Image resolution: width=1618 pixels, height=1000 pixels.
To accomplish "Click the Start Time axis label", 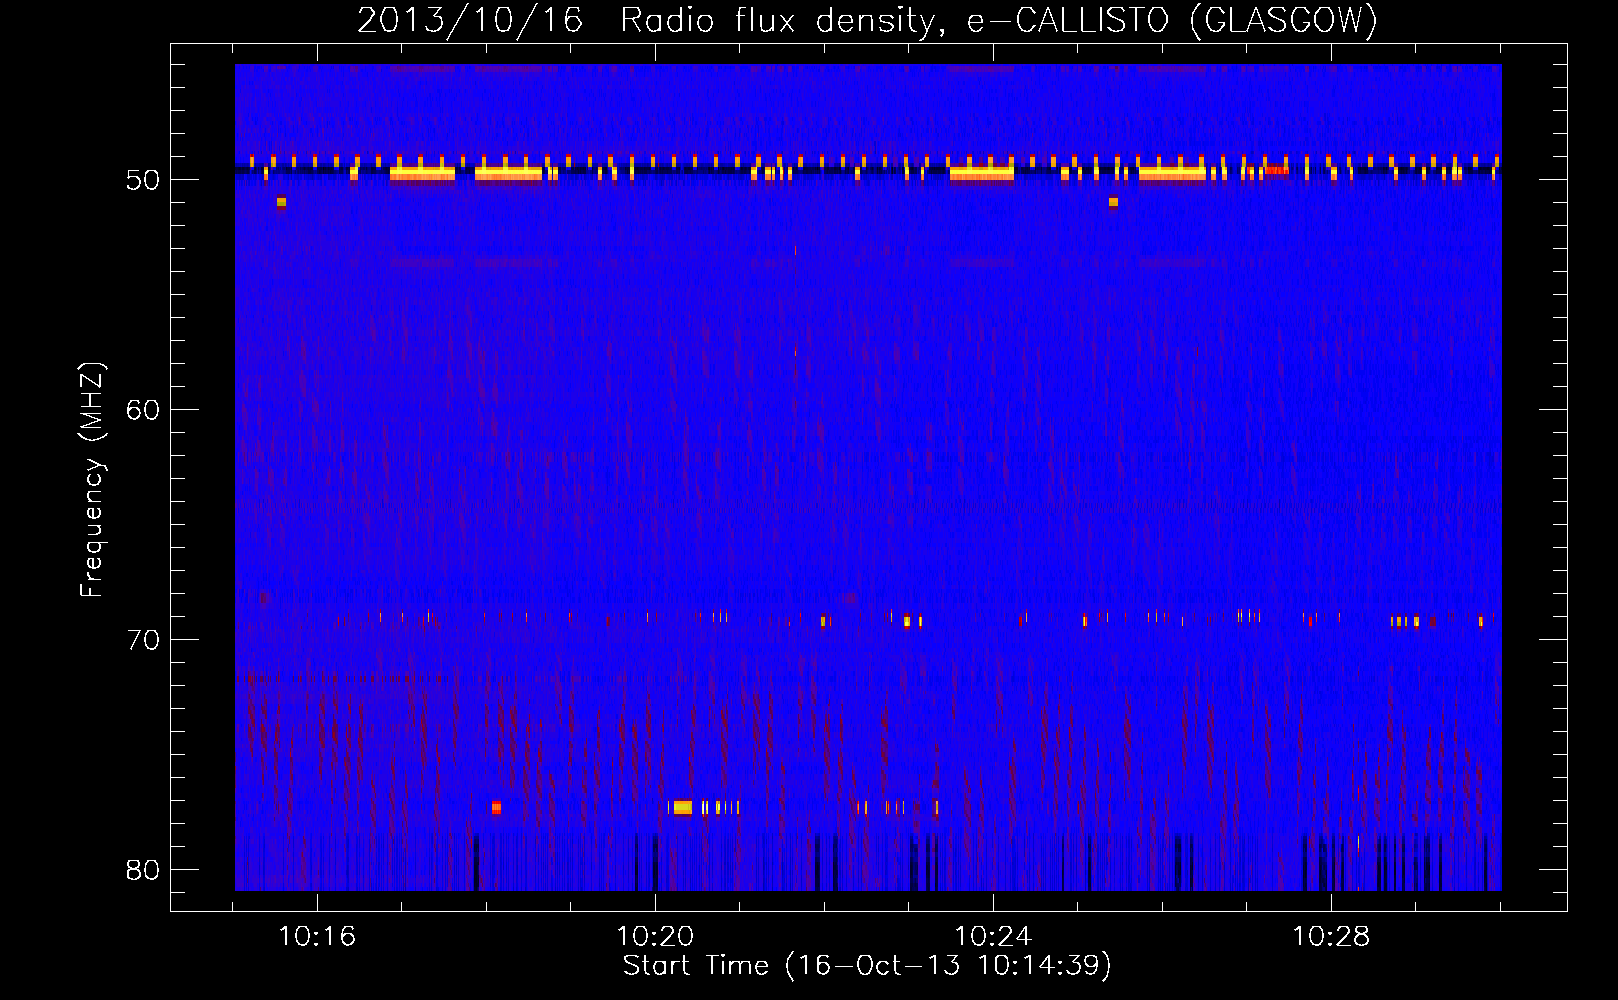I will point(867,966).
